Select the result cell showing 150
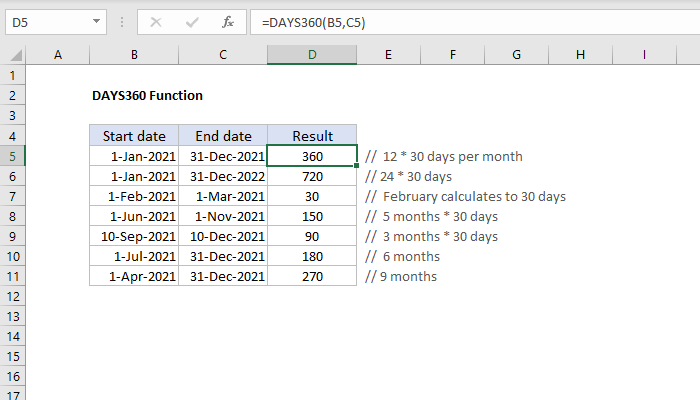This screenshot has width=700, height=400. point(312,217)
